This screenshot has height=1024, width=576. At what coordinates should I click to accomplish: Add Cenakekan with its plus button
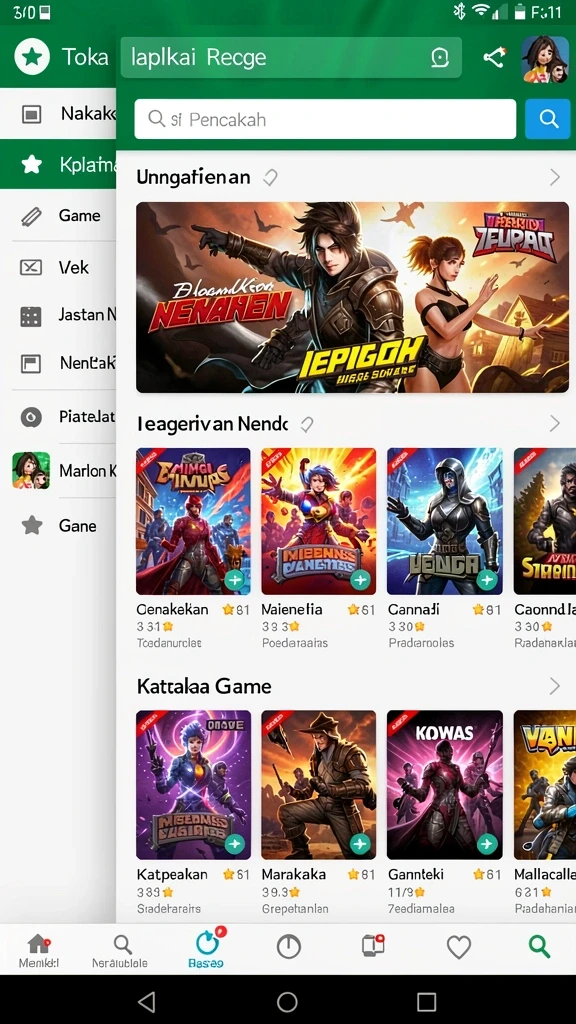click(x=234, y=579)
